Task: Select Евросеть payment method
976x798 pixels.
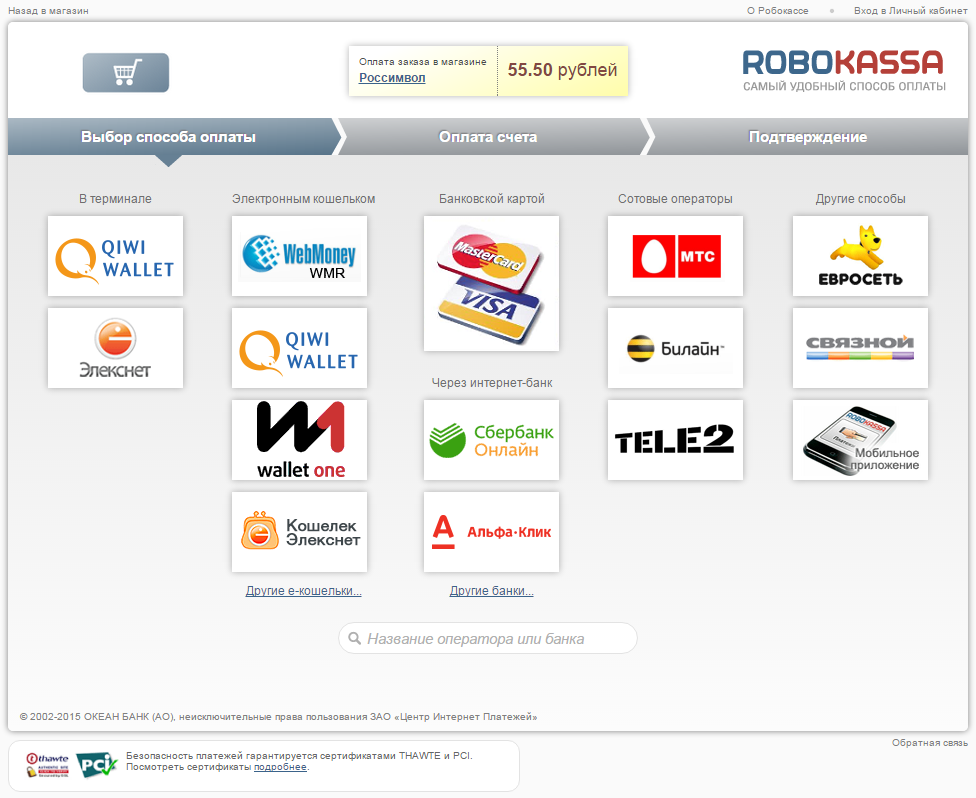Action: coord(860,256)
